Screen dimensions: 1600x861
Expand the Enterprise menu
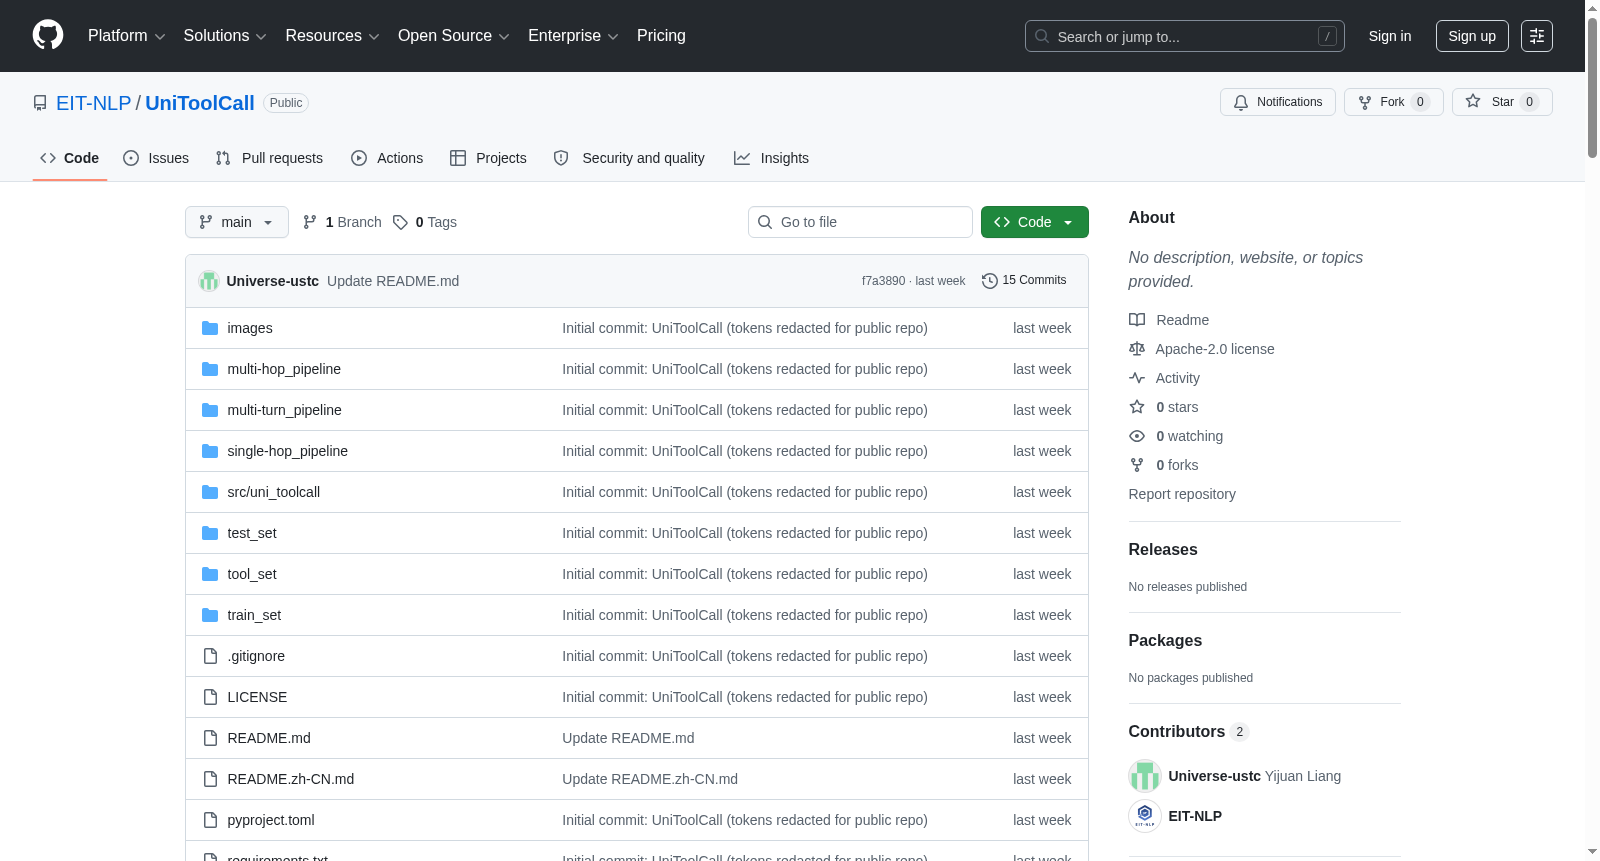tap(573, 36)
